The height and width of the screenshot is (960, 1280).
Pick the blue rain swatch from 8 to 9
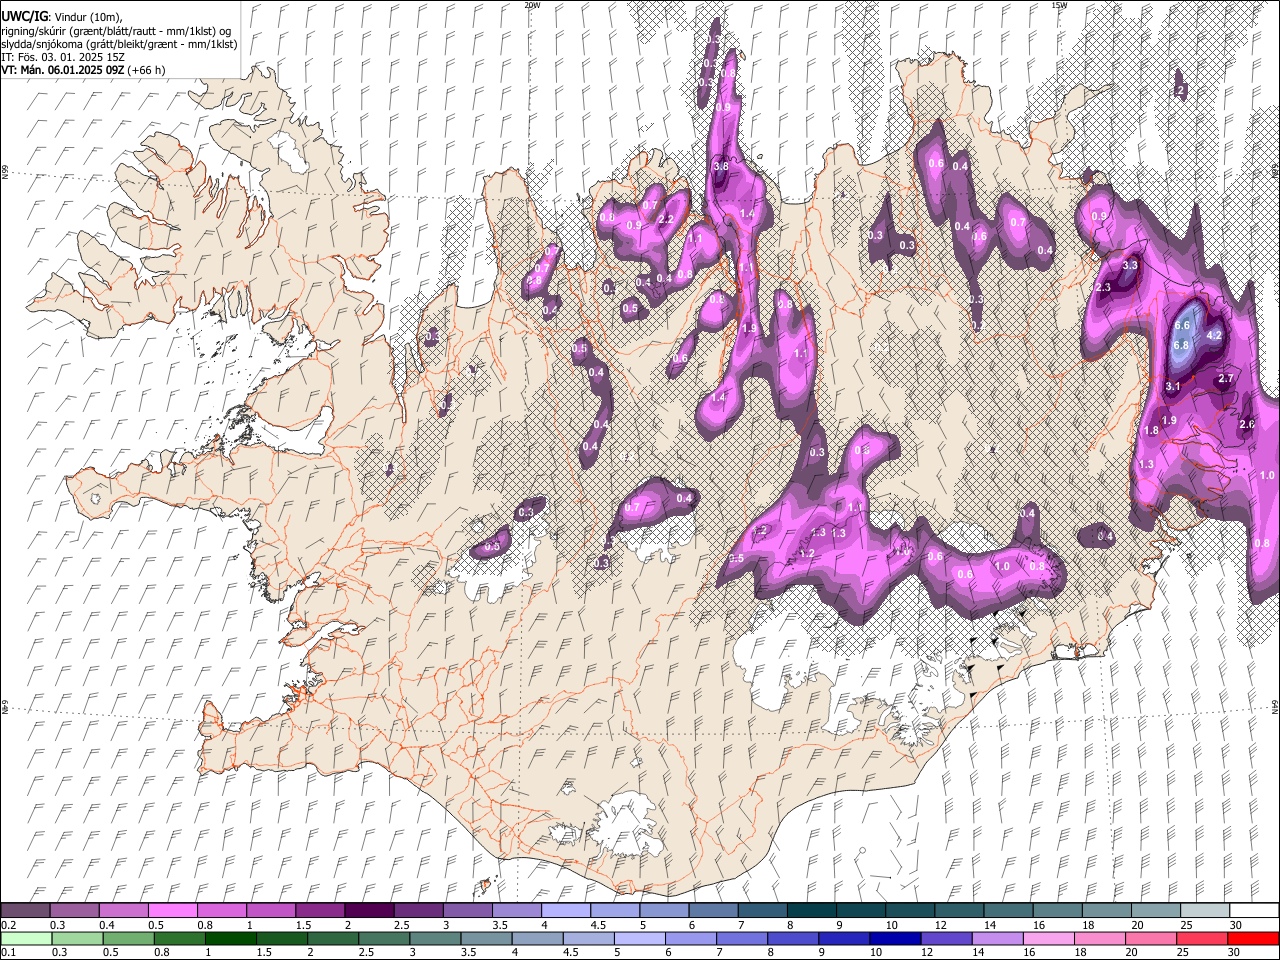point(793,938)
